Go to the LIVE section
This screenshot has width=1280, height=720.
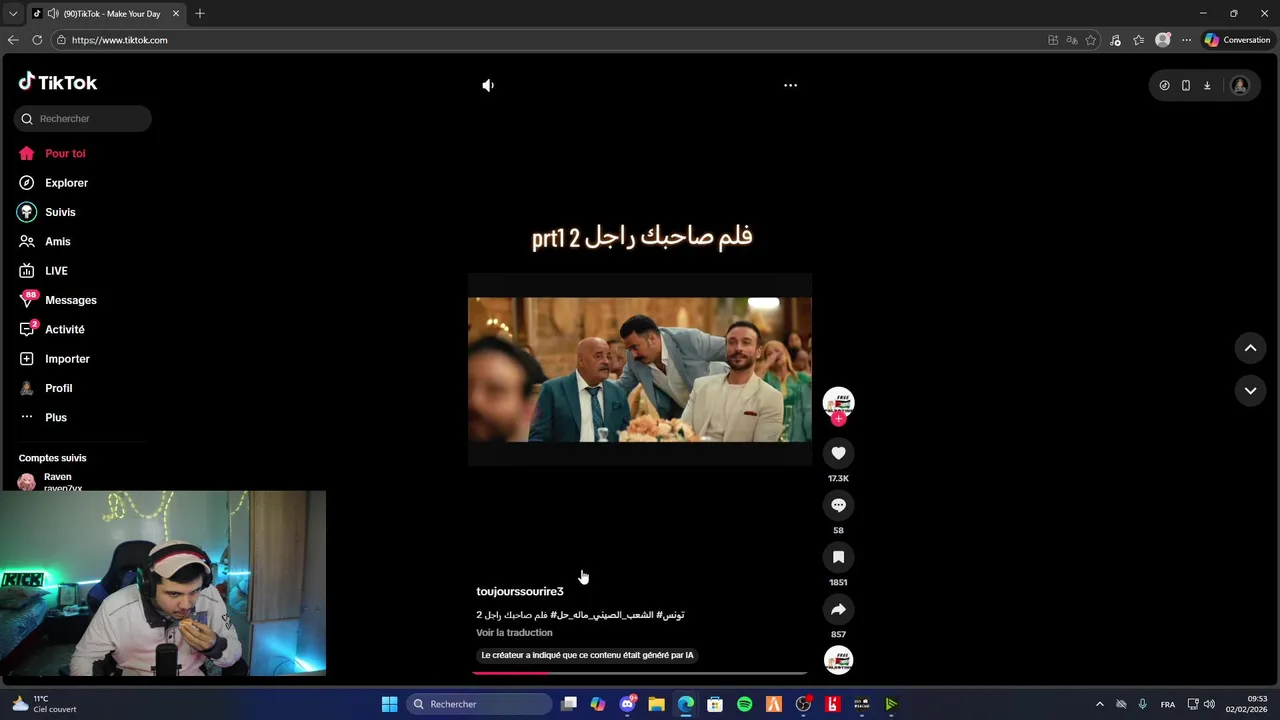point(56,271)
